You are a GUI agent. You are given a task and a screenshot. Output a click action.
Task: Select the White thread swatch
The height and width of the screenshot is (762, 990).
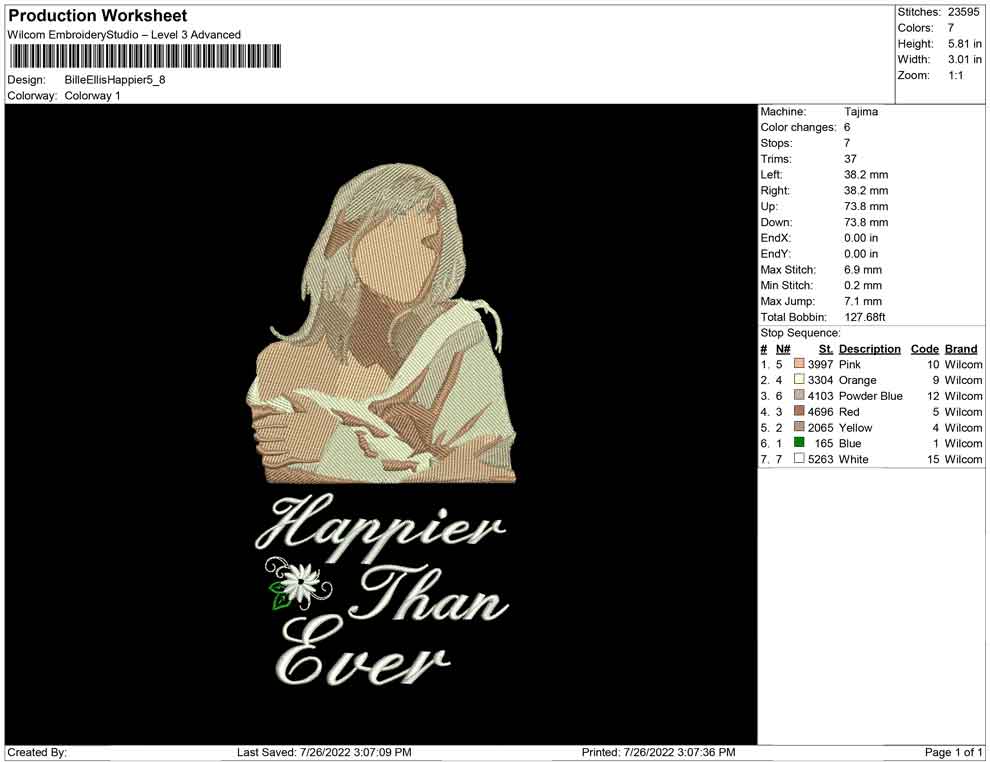tap(799, 458)
